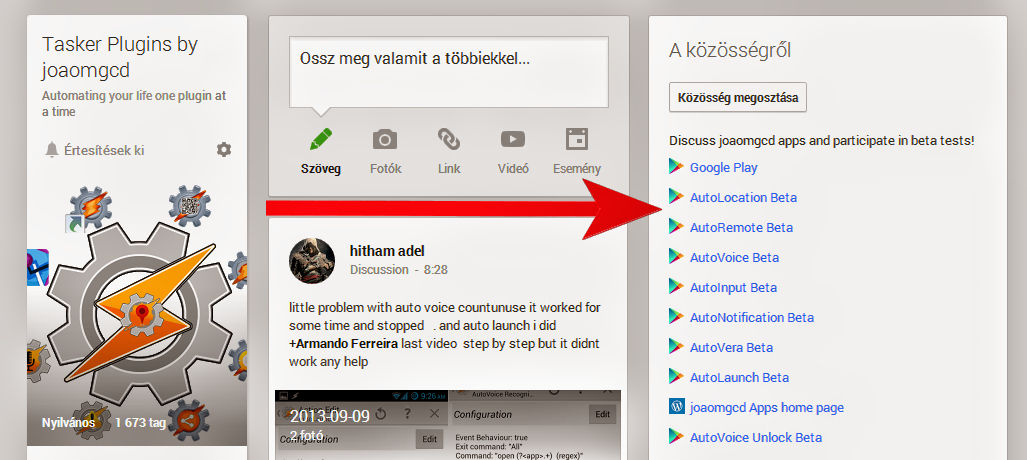Click Play icon beside AutoVoice Beta
Viewport: 1027px width, 460px height.
[676, 256]
